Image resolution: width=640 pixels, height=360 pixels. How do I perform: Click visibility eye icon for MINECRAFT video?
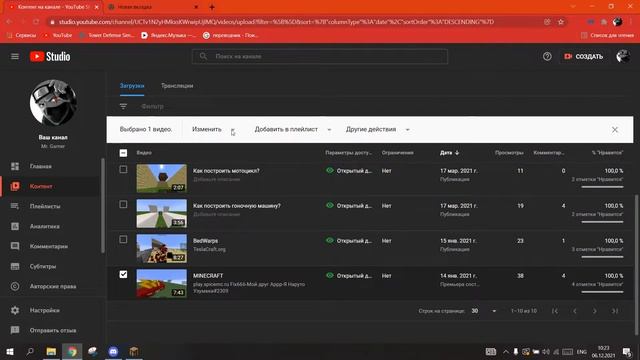pos(330,276)
